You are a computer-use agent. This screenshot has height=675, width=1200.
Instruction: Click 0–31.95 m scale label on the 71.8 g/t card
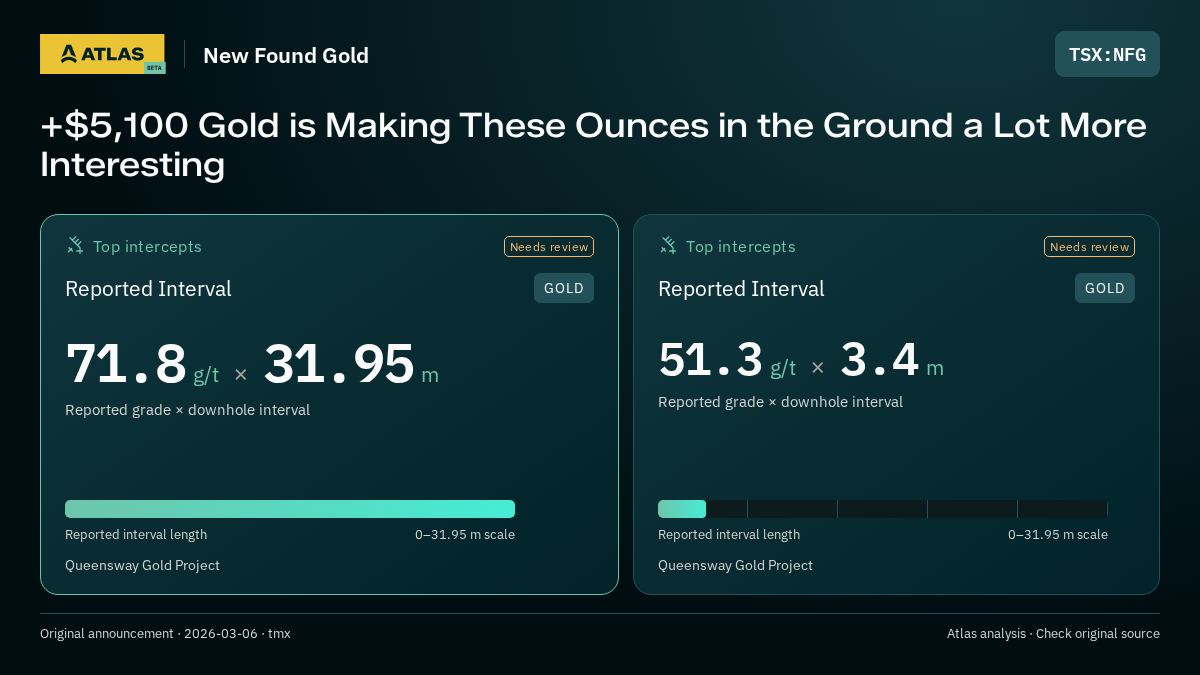click(x=465, y=534)
